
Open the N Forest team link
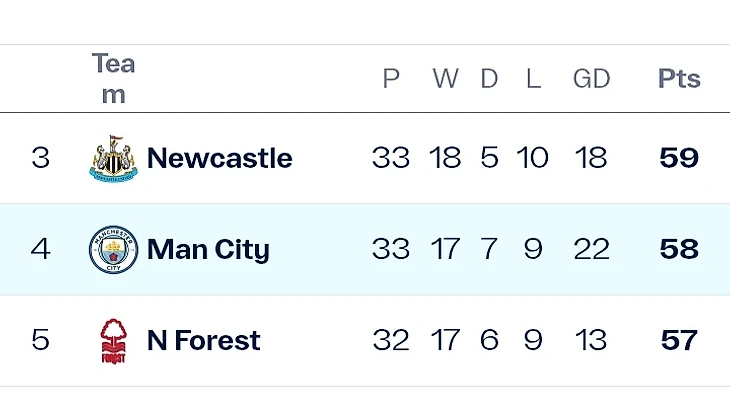point(203,341)
